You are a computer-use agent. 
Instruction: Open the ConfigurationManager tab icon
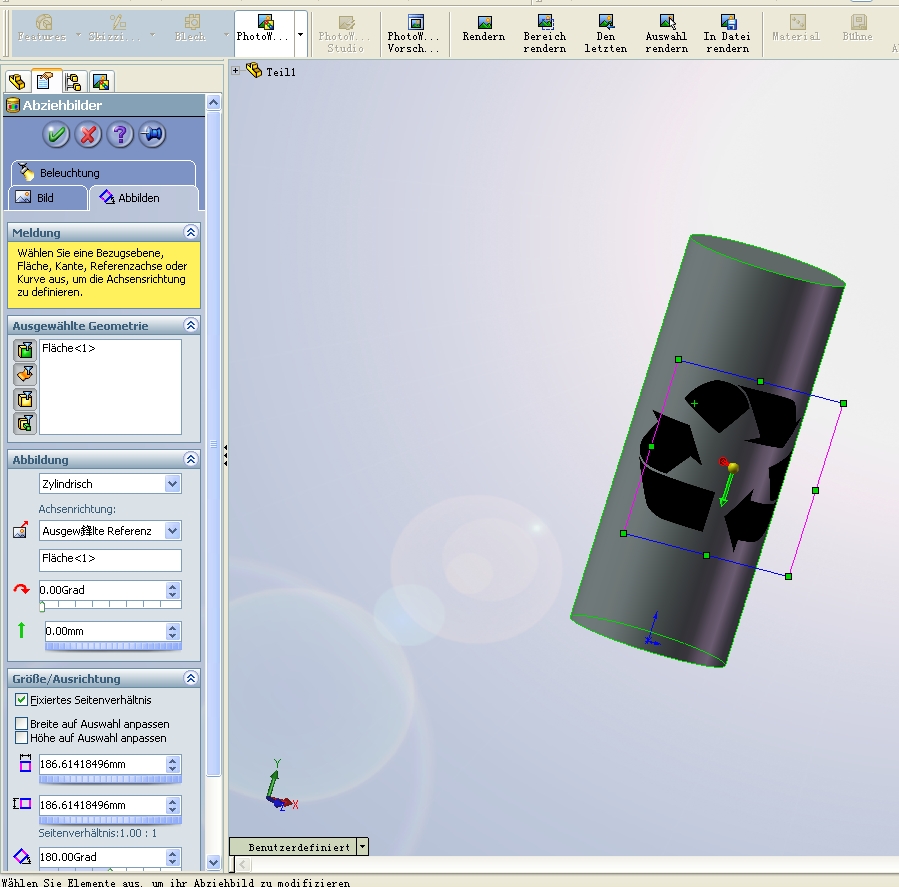coord(73,81)
